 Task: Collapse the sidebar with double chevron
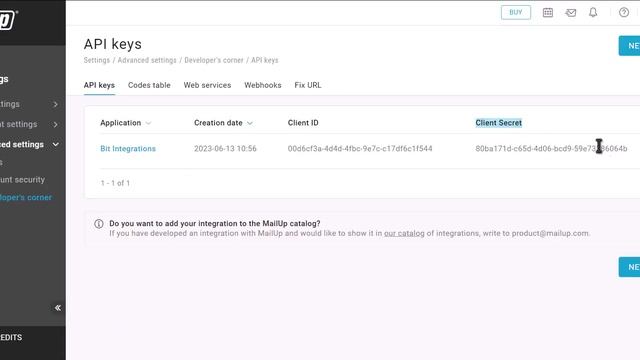(58, 308)
